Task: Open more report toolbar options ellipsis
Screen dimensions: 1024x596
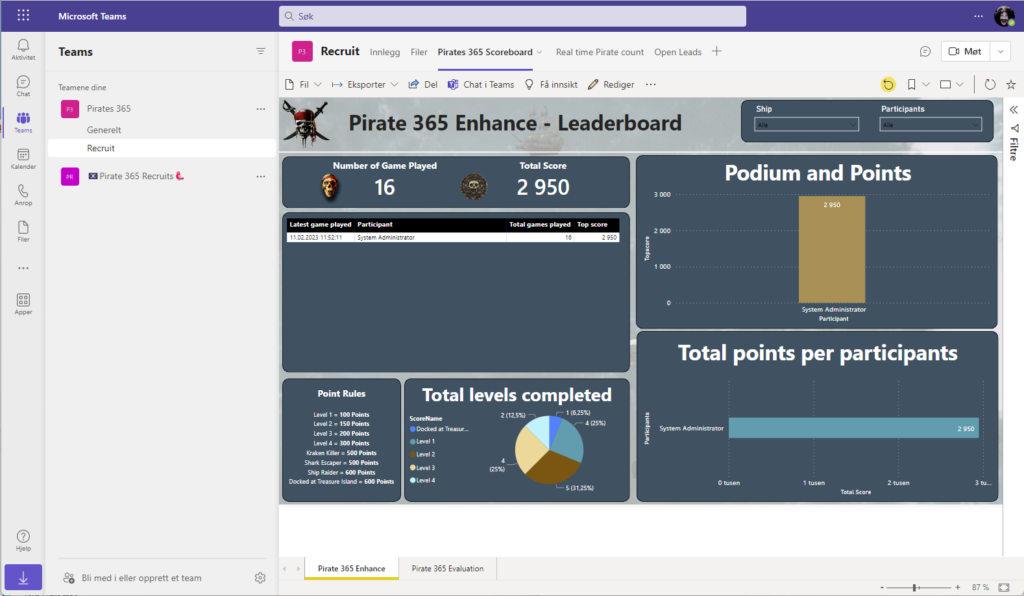Action: [x=650, y=84]
